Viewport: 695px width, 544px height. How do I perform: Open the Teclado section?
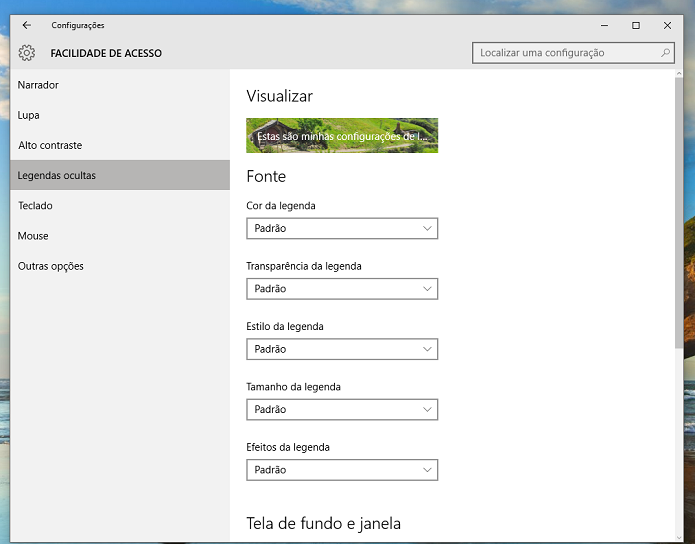click(120, 205)
